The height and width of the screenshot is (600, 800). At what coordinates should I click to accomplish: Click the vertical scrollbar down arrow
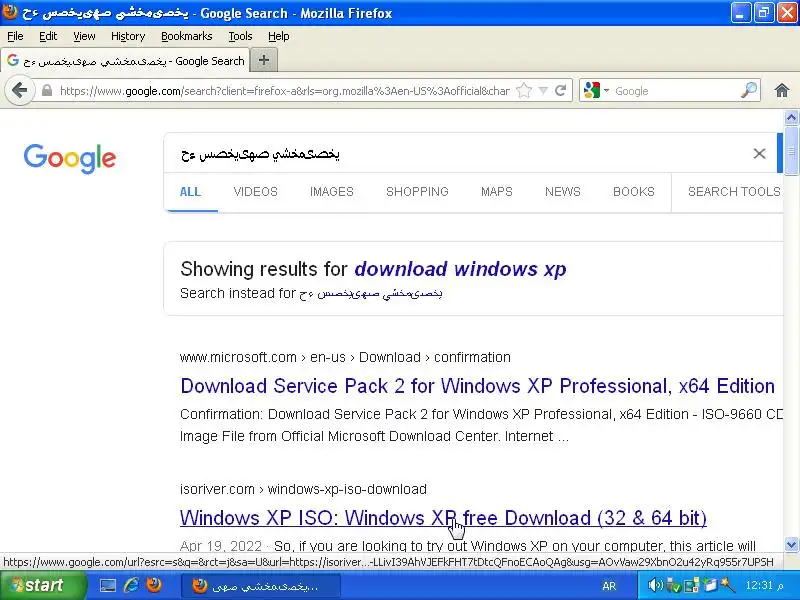791,544
